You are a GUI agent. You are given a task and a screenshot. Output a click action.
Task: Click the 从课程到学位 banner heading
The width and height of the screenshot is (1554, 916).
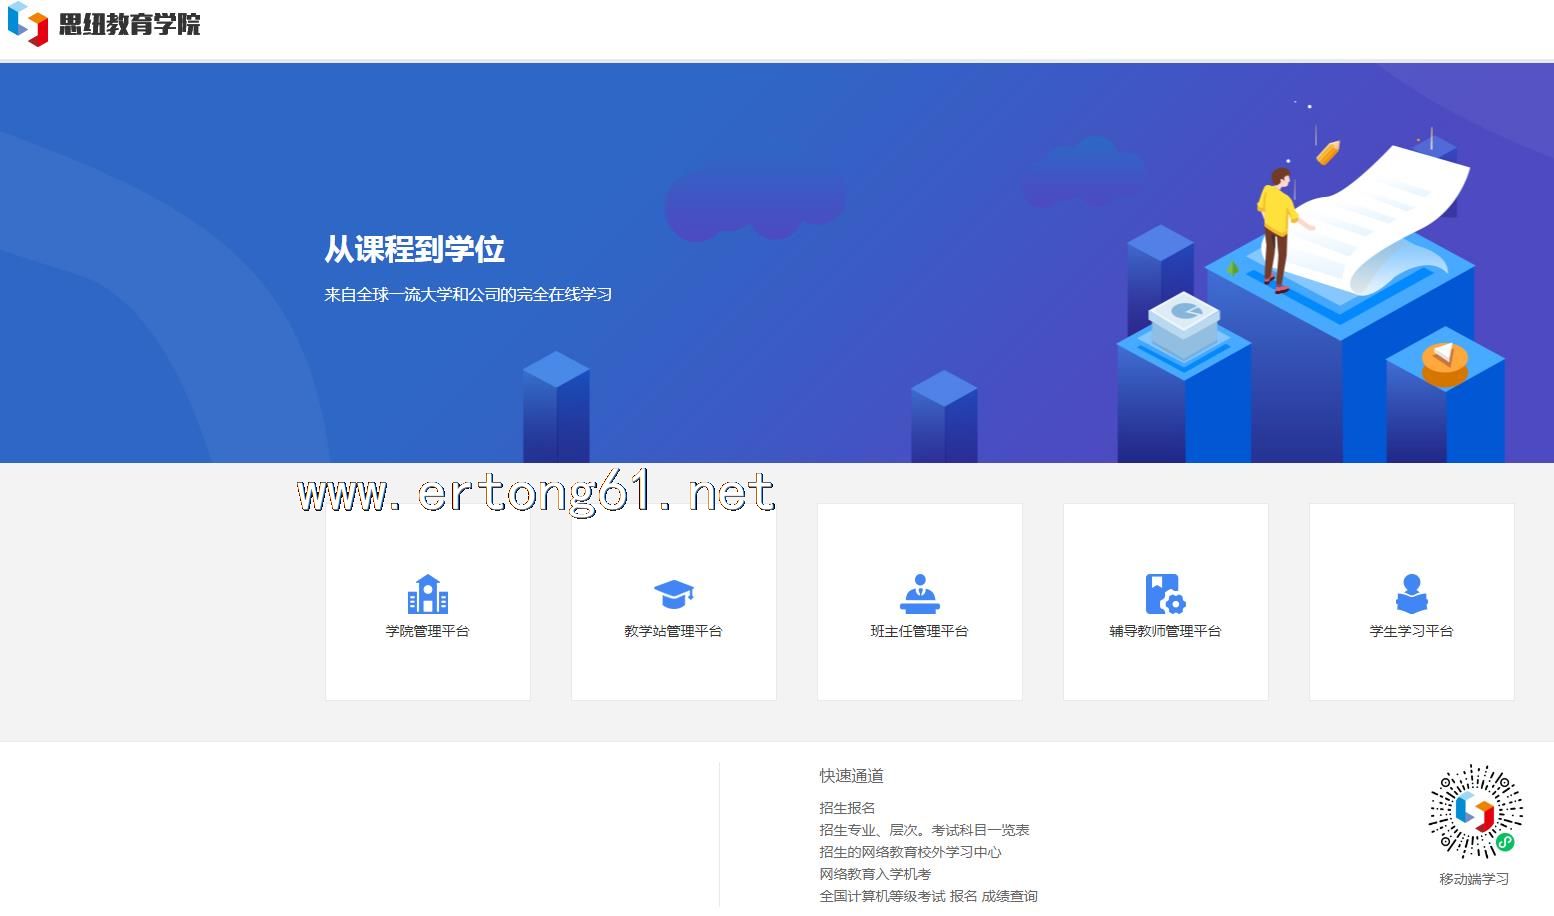click(x=414, y=249)
